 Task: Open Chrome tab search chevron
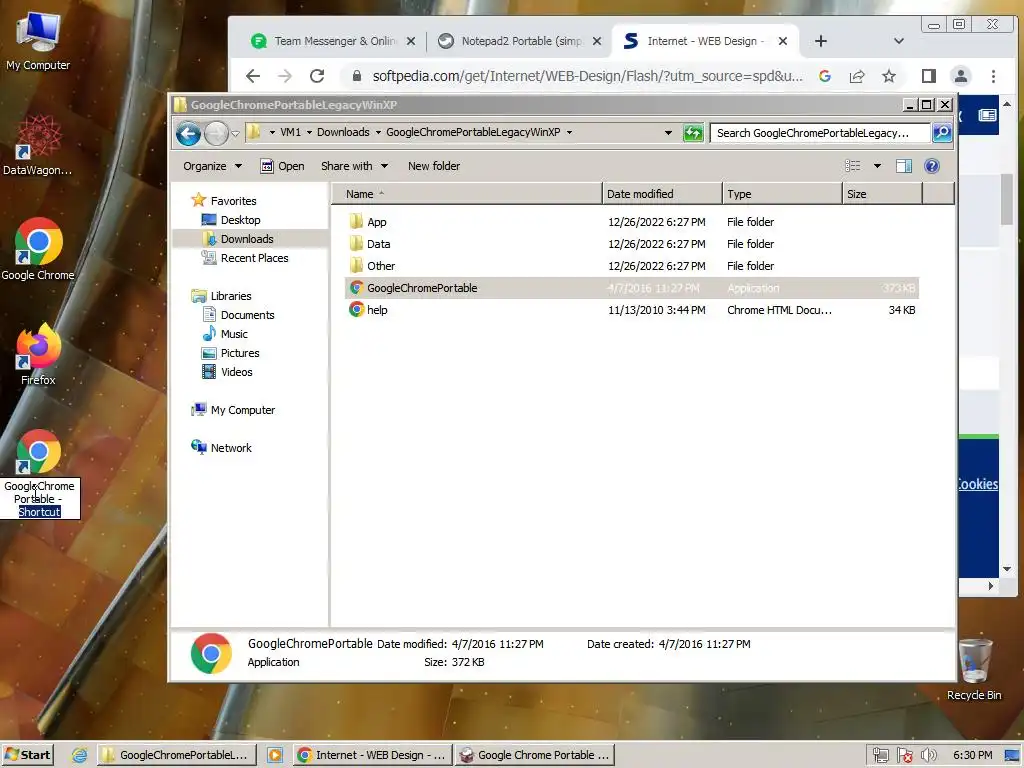899,41
